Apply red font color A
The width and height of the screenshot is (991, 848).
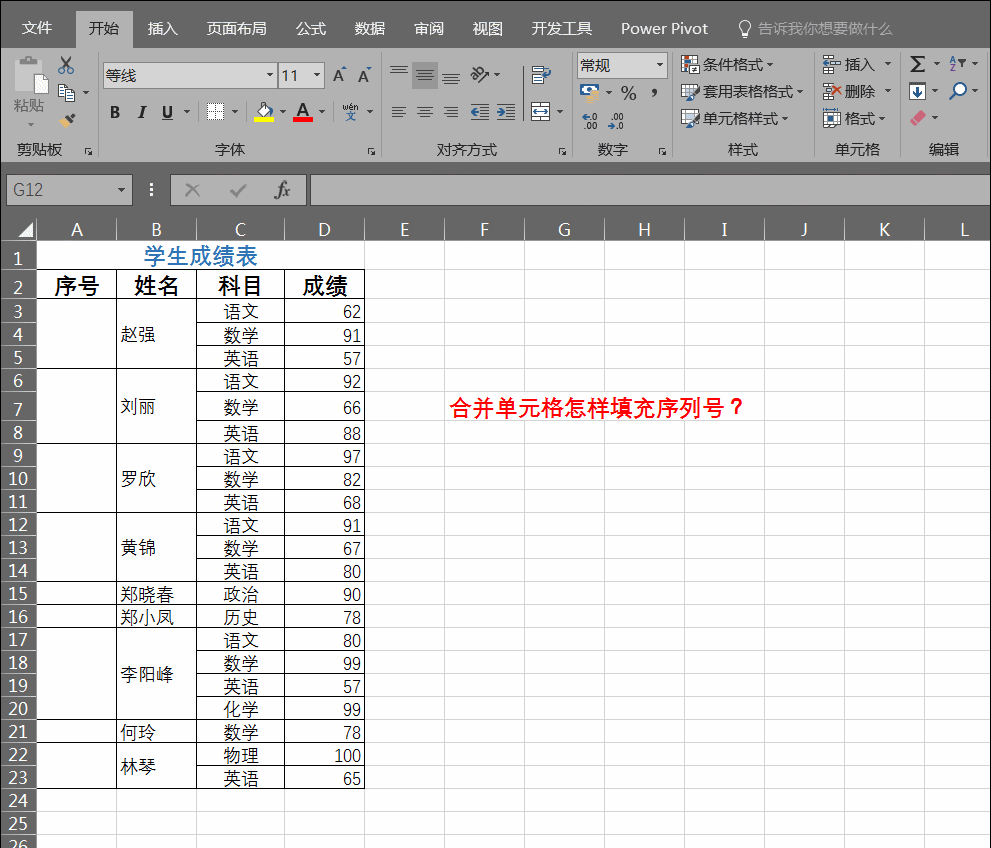(x=303, y=112)
